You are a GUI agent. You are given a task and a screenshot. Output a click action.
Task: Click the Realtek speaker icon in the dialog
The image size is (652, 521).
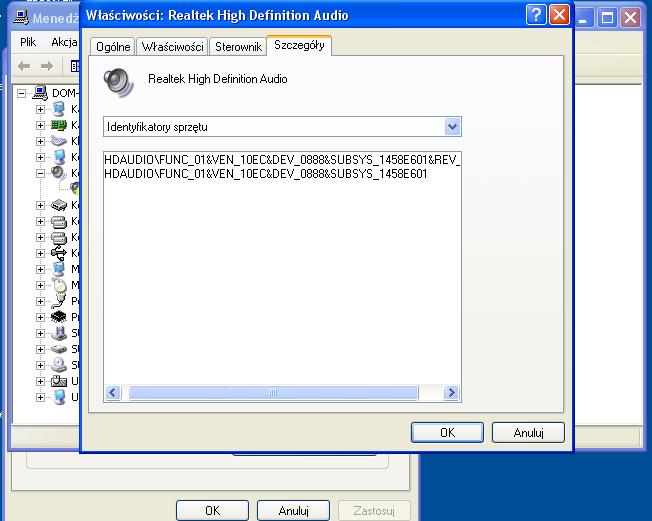[x=119, y=82]
